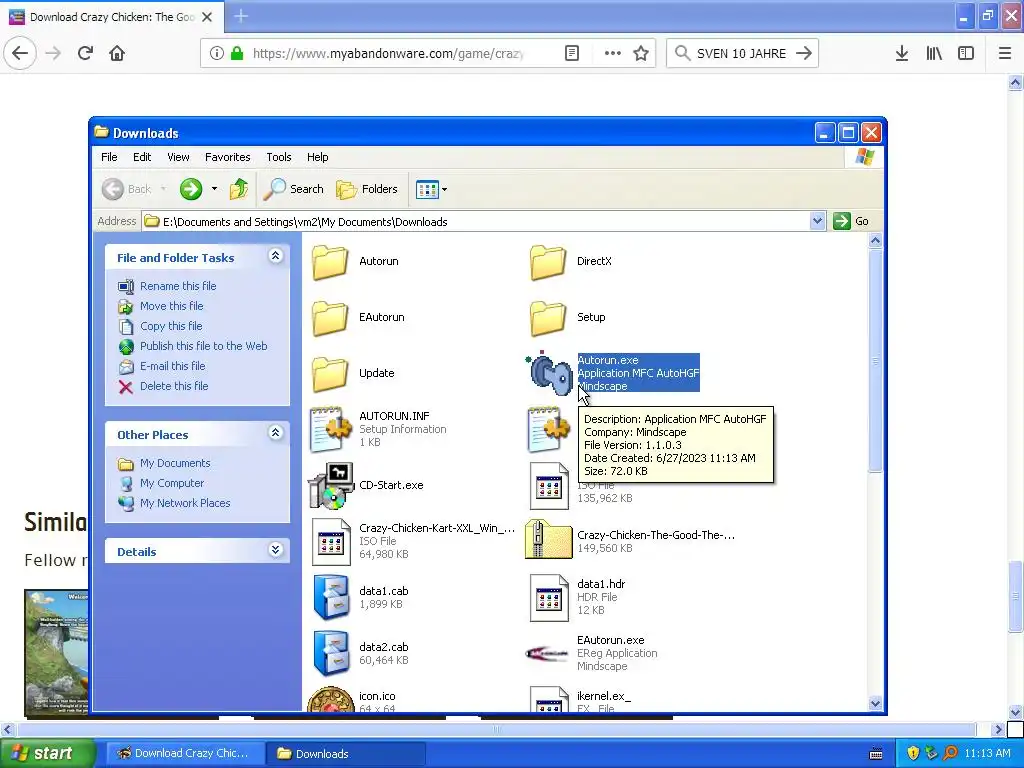This screenshot has width=1024, height=768.
Task: Switch to Download Crazy Chicken taskbar item
Action: (185, 753)
